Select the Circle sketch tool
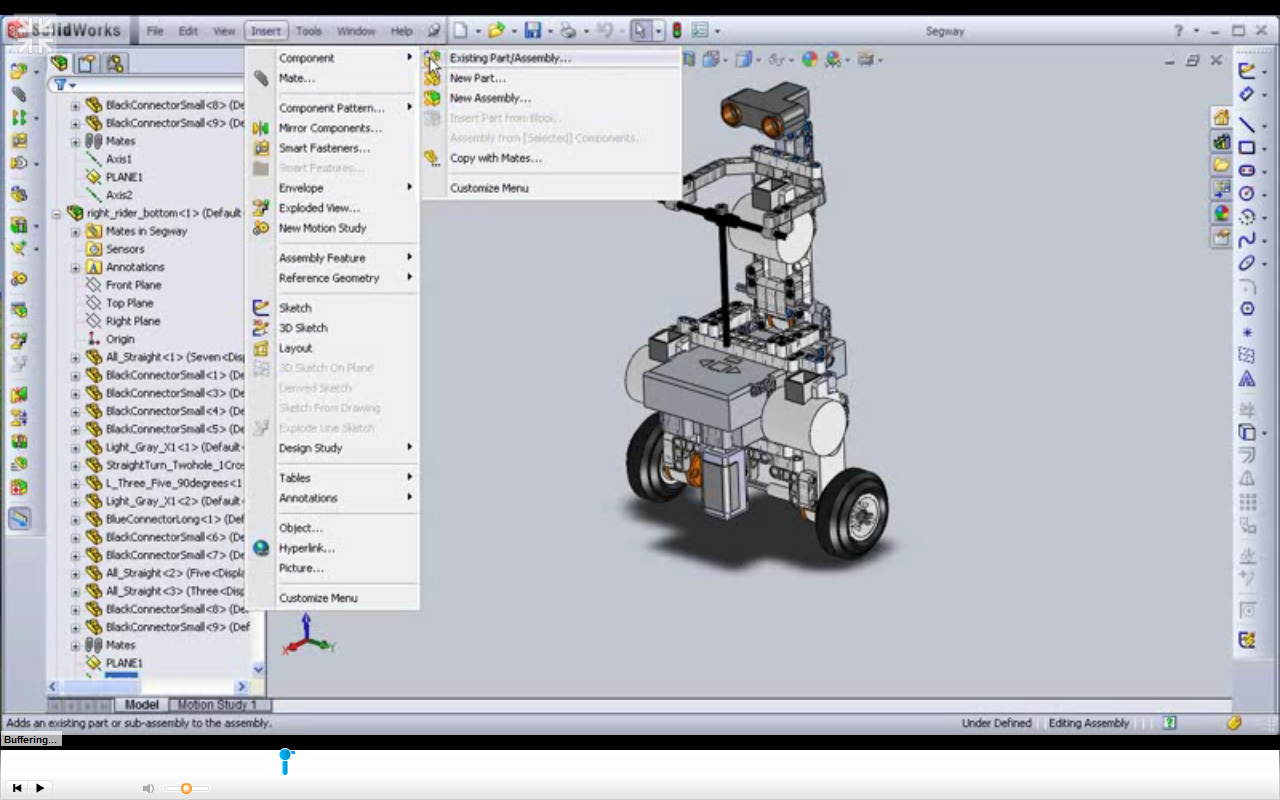1280x800 pixels. [1247, 194]
